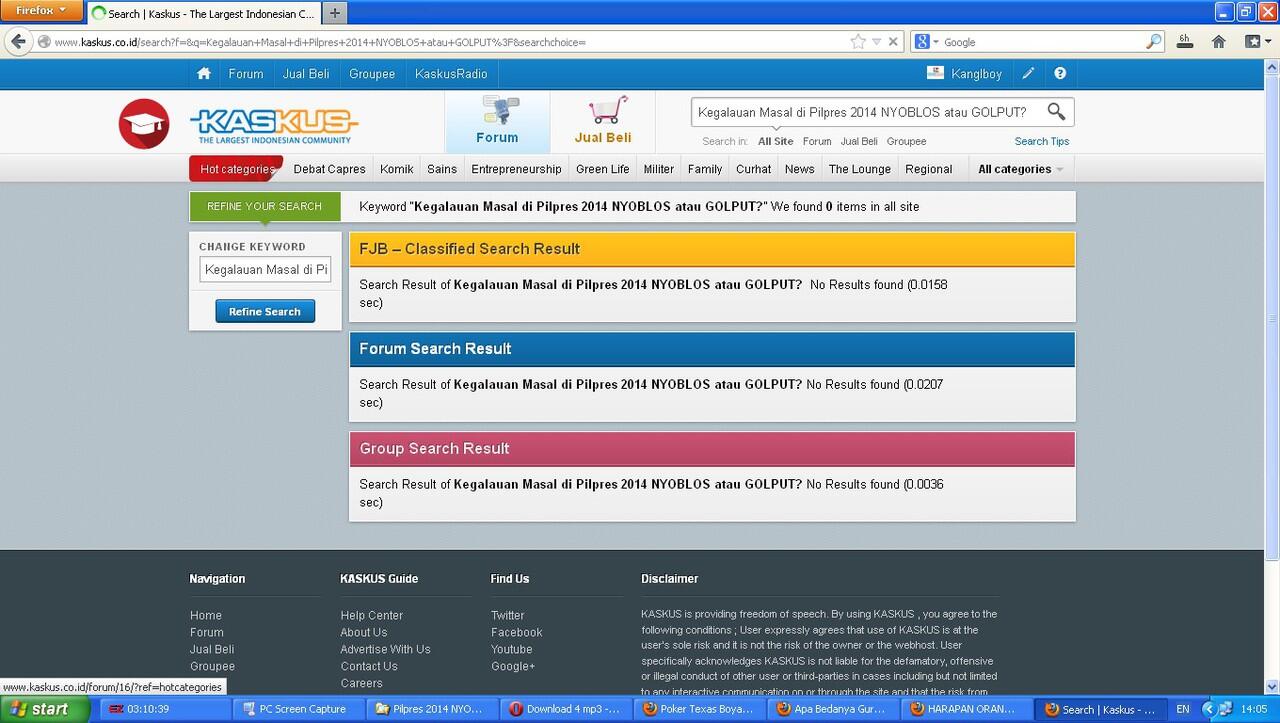The width and height of the screenshot is (1280, 723).
Task: Open Facebook footer link
Action: click(516, 632)
